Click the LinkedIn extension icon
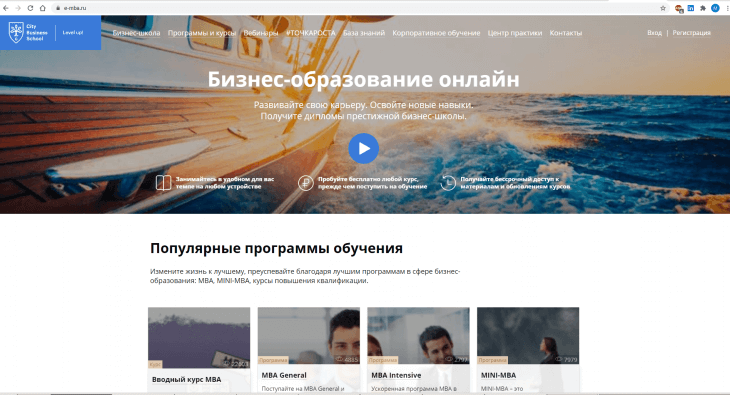The image size is (730, 395). pos(691,8)
